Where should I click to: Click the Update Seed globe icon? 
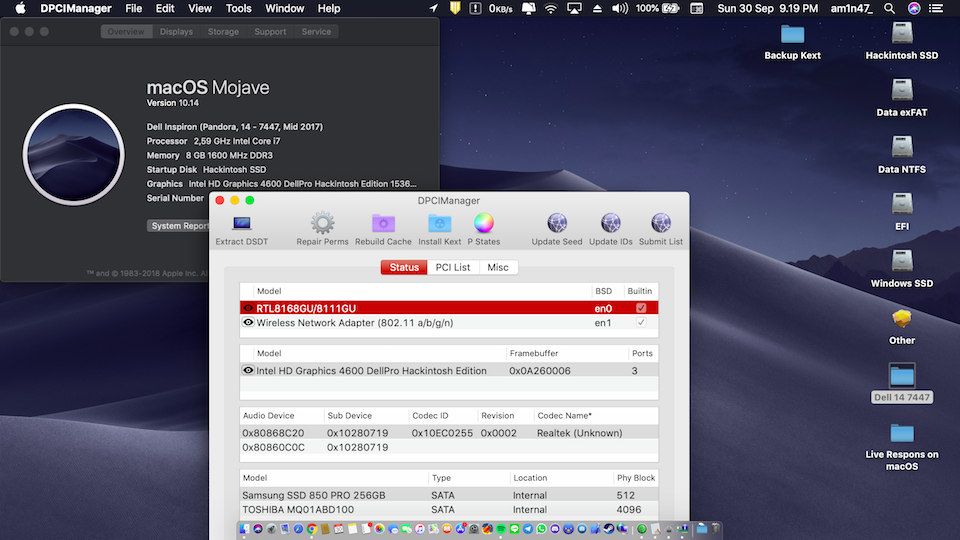pos(557,224)
